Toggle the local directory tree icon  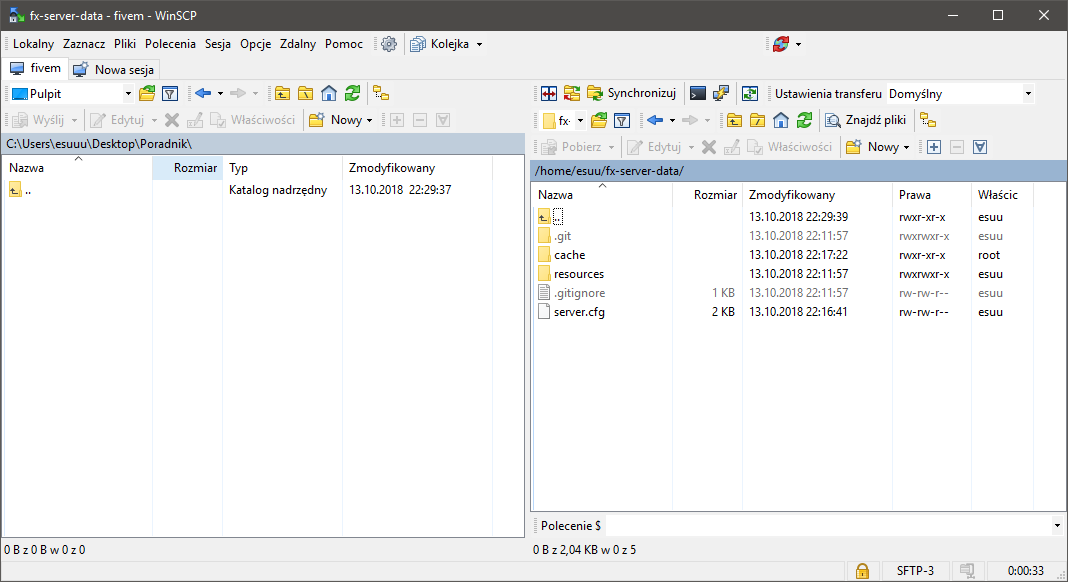pos(381,94)
